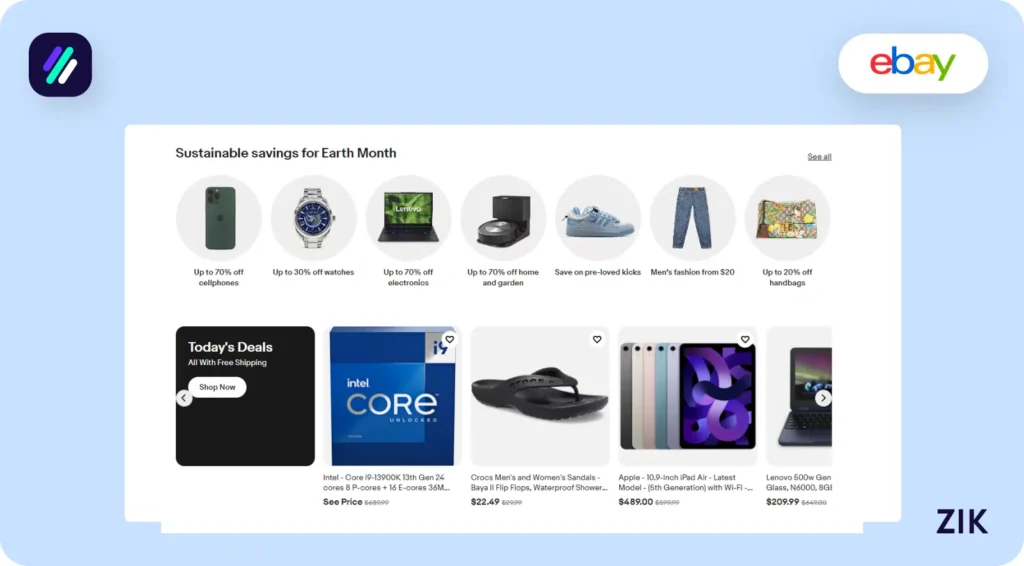Click the See all link
Image resolution: width=1024 pixels, height=566 pixels.
point(819,157)
